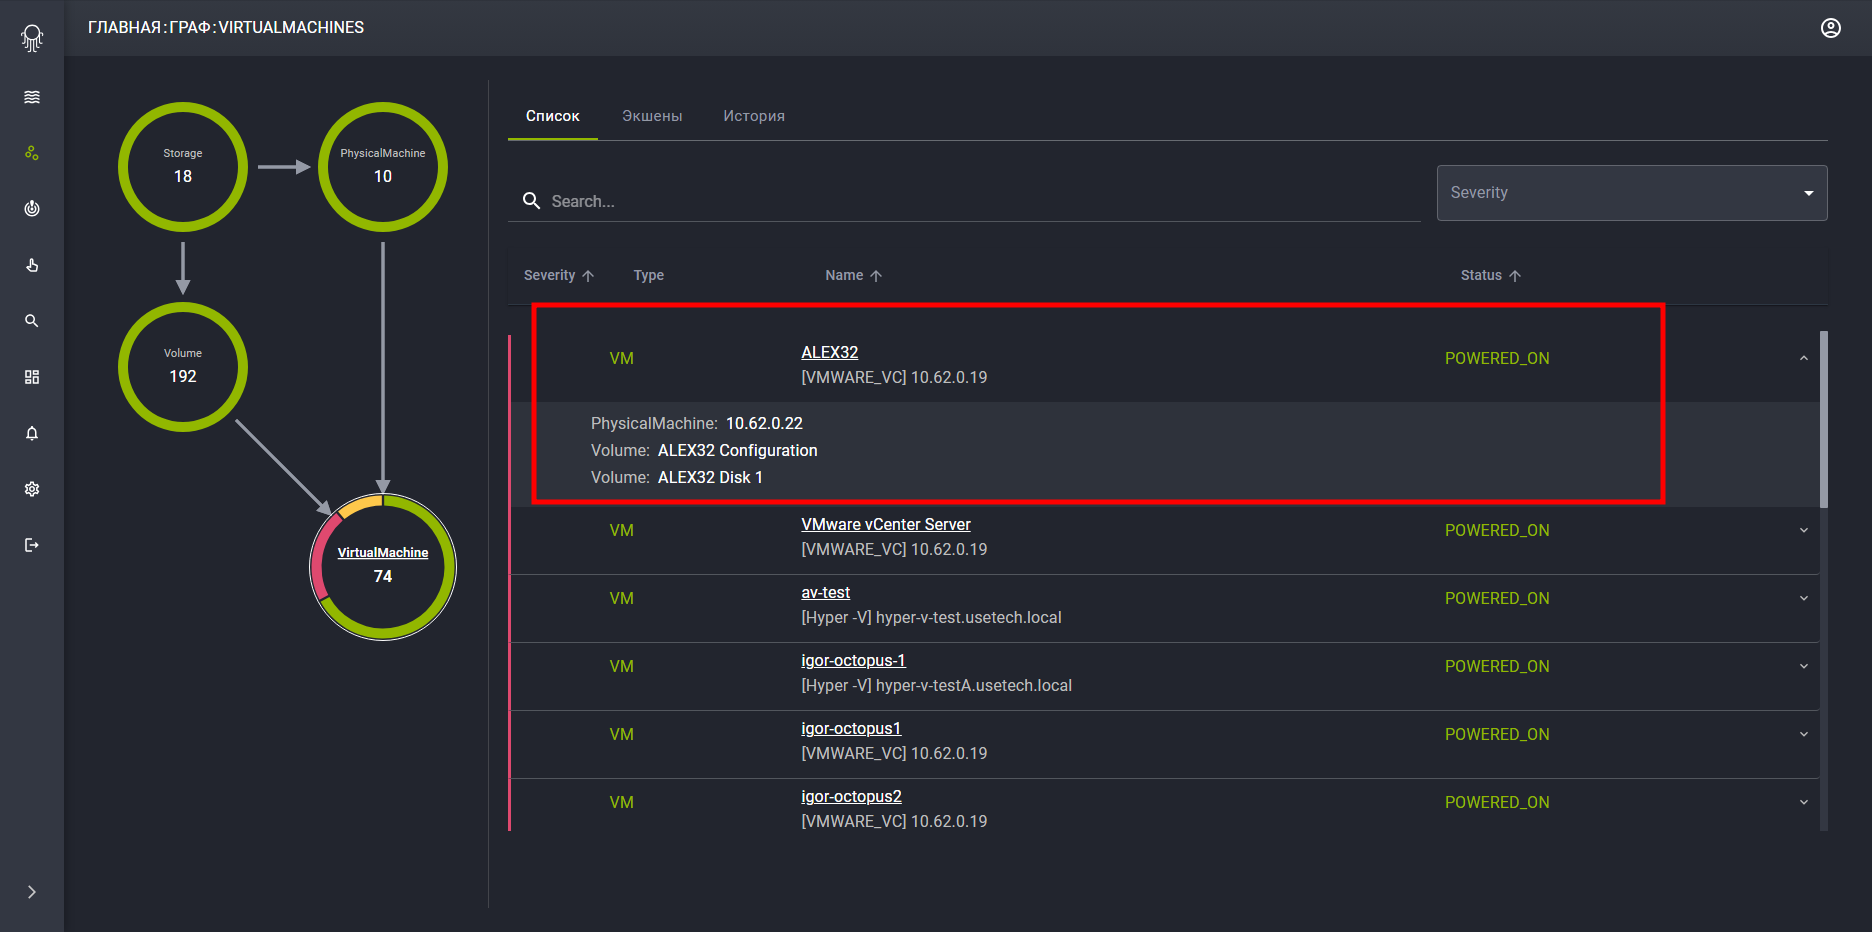The width and height of the screenshot is (1872, 932).
Task: Open the pointing-hand actions icon in sidebar
Action: pyautogui.click(x=32, y=265)
